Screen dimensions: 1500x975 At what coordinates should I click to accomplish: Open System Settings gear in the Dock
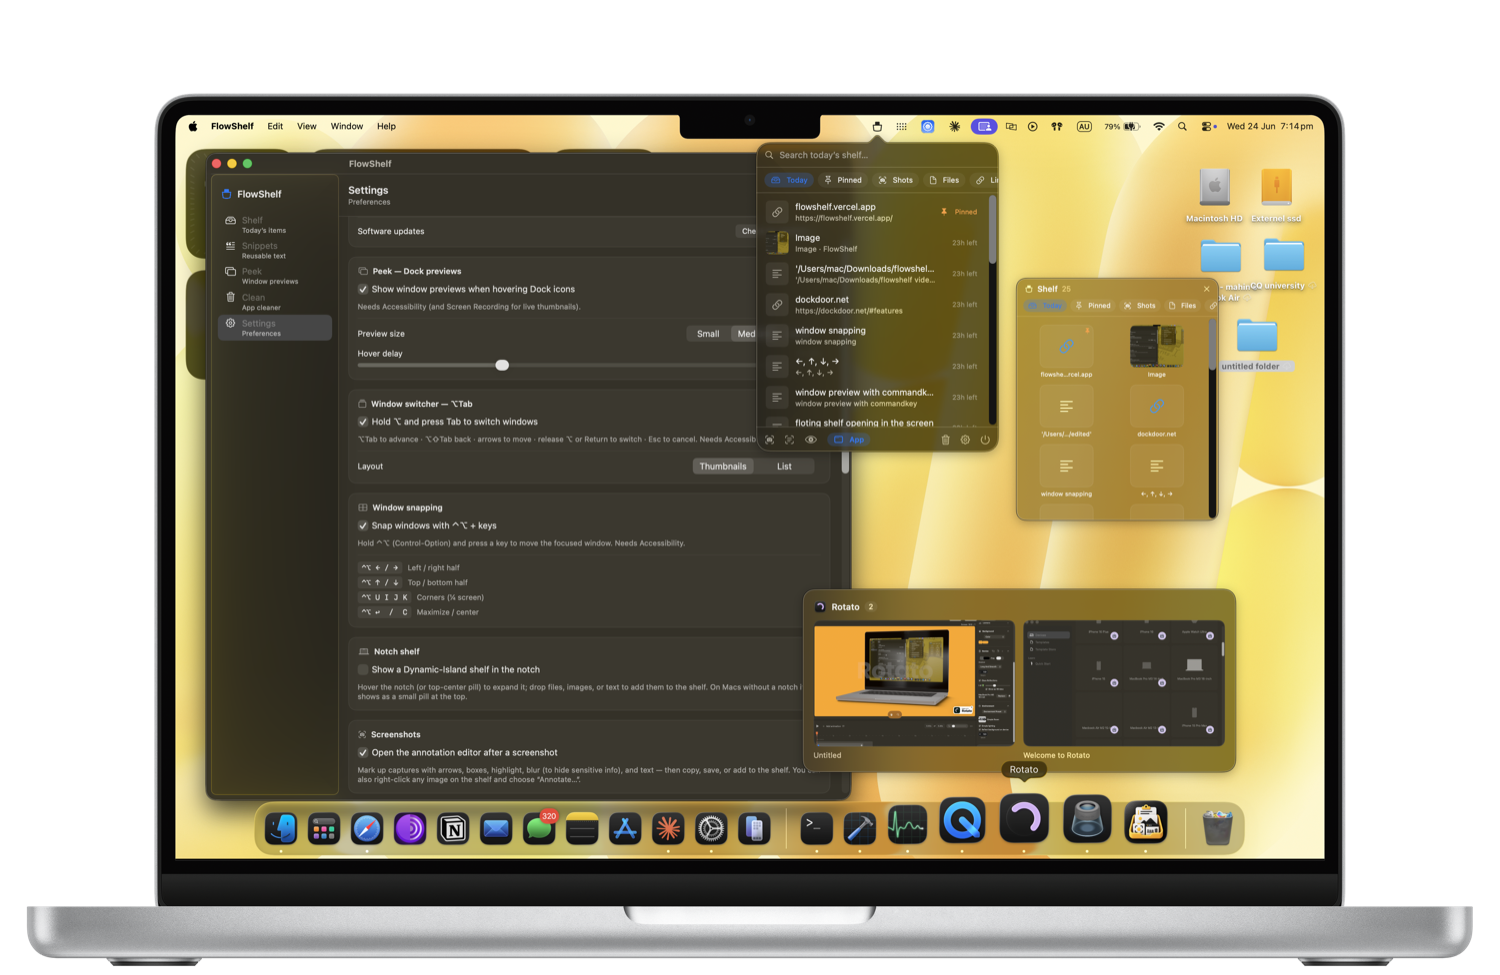(x=711, y=828)
